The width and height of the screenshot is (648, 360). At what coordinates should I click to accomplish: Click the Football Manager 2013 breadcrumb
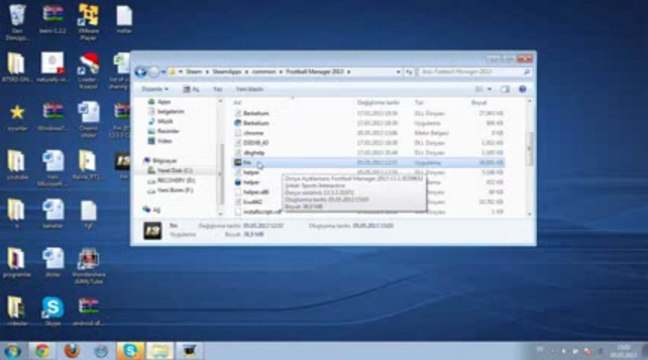click(x=314, y=72)
